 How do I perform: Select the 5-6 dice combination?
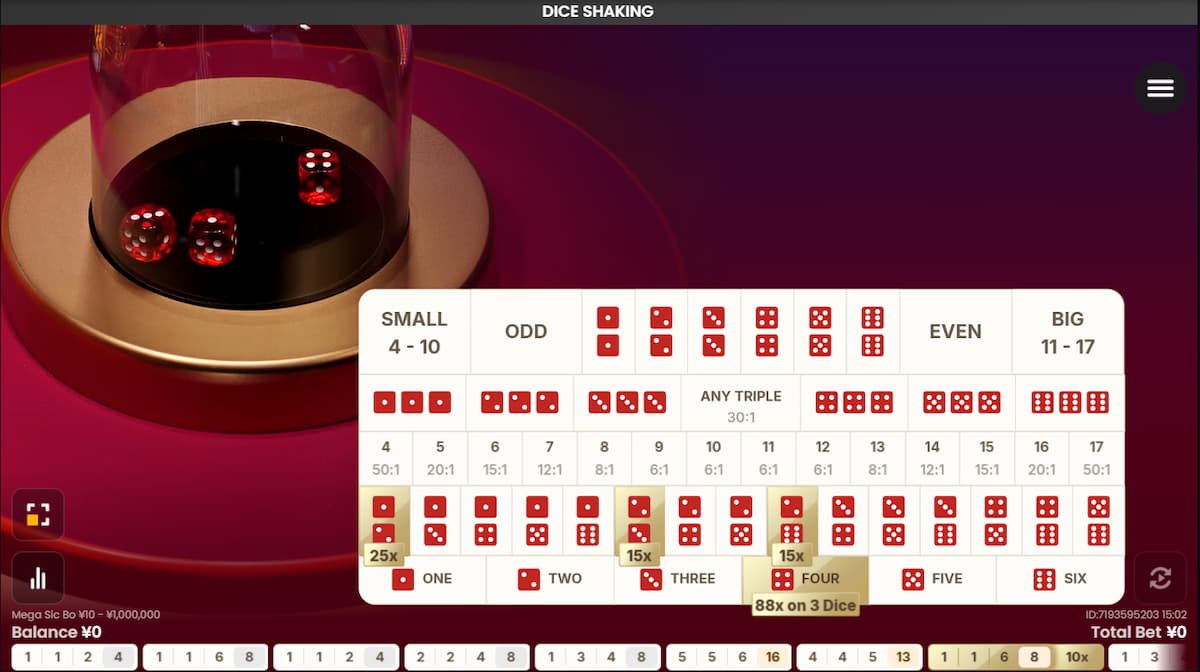(x=1098, y=520)
